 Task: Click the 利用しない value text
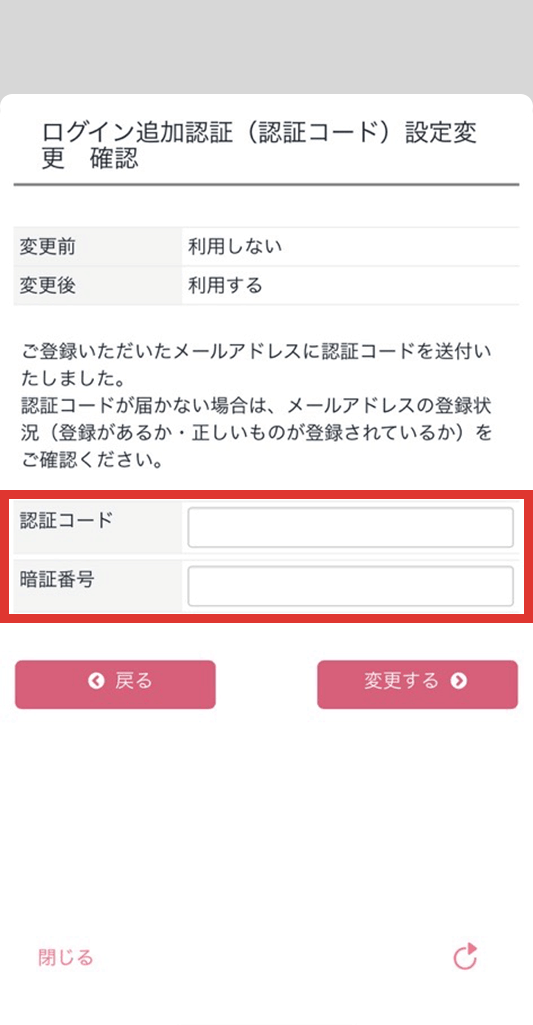[234, 246]
